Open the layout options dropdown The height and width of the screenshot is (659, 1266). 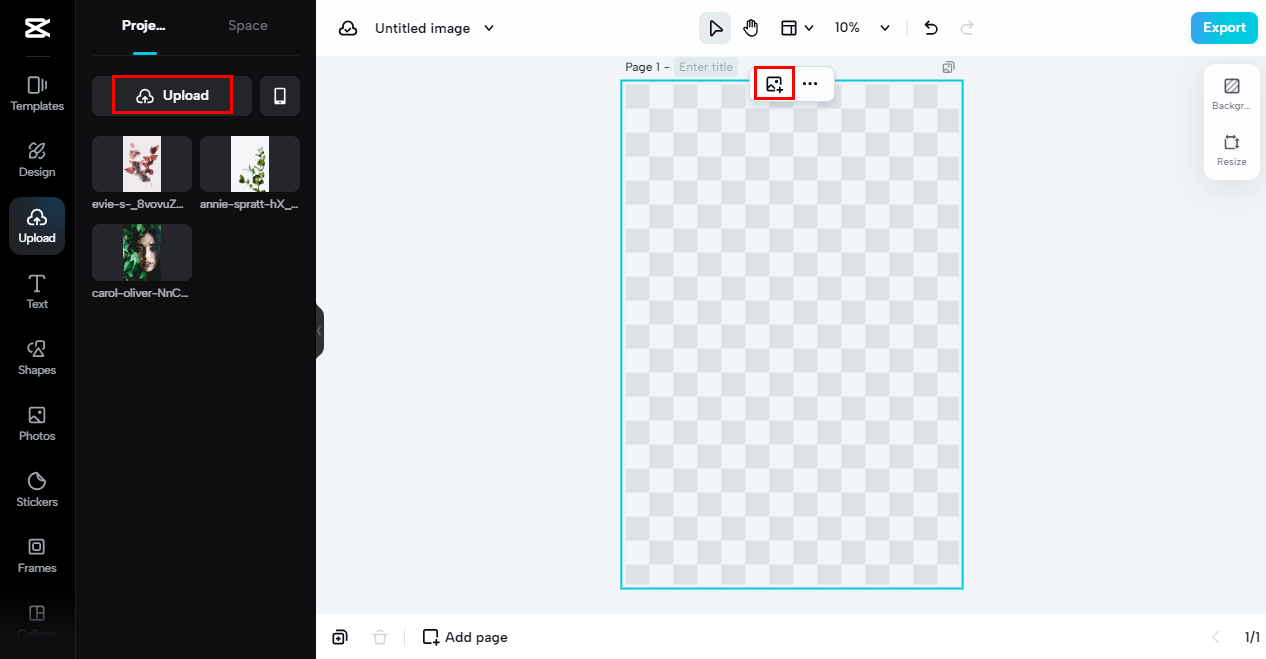797,28
